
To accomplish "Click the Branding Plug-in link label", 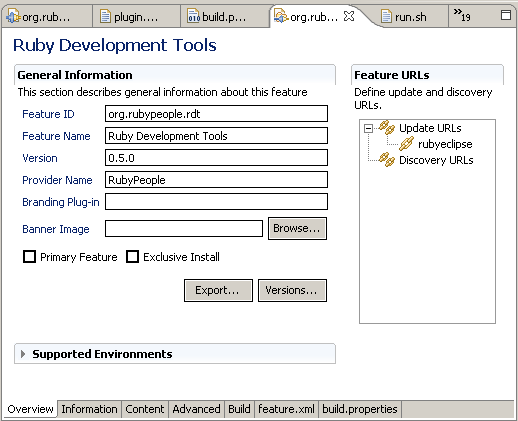I will [x=61, y=202].
